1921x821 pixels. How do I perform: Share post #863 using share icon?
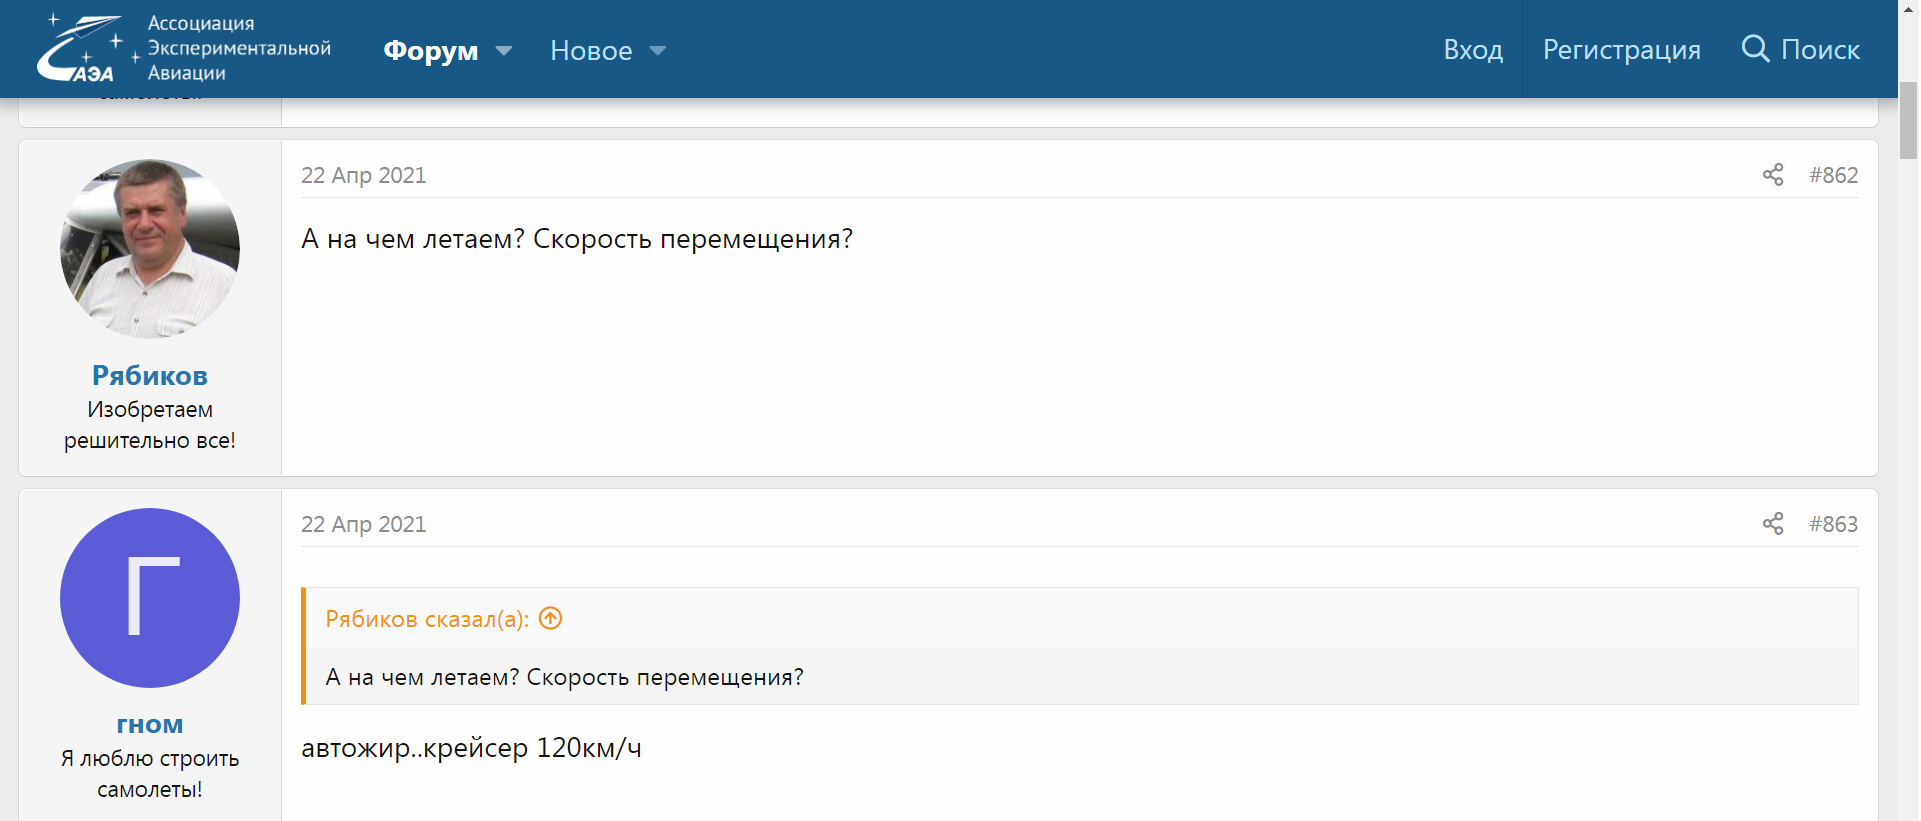[x=1772, y=524]
